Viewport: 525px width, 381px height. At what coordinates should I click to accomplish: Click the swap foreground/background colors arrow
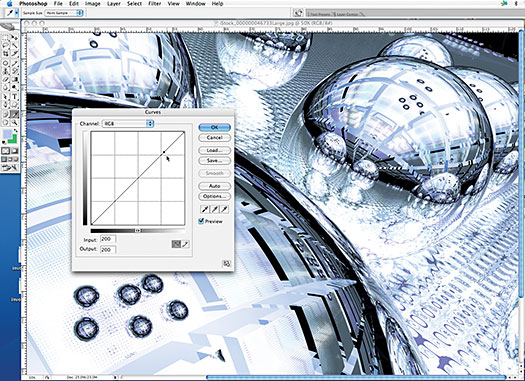pos(16,130)
